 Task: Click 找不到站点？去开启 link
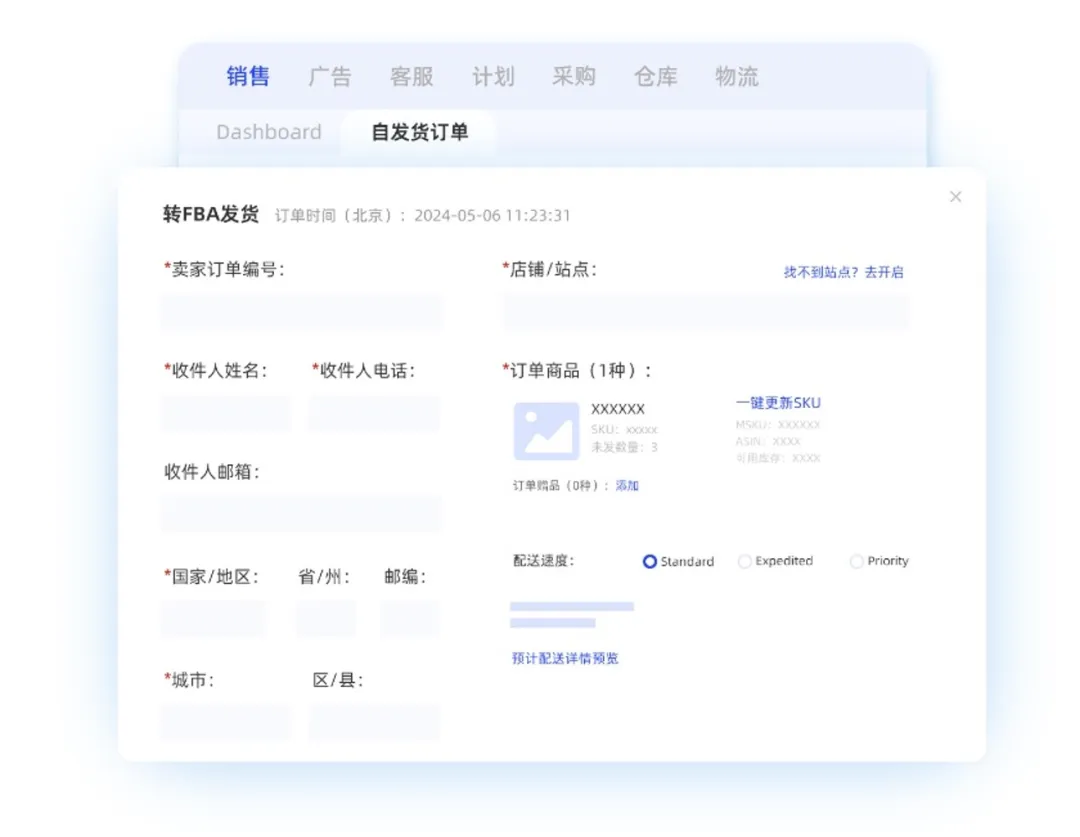[x=843, y=272]
